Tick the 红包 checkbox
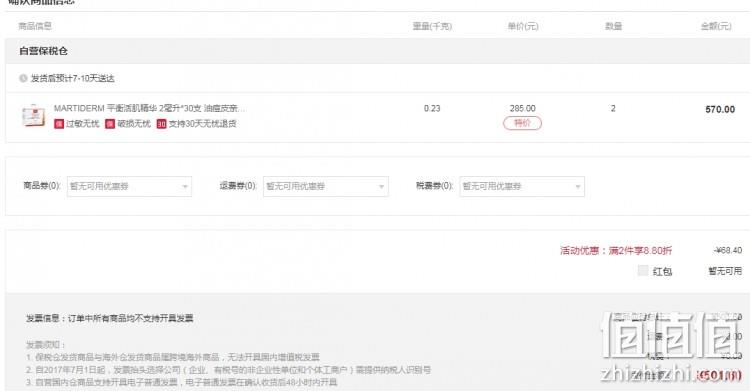This screenshot has width=750, height=391. 643,271
